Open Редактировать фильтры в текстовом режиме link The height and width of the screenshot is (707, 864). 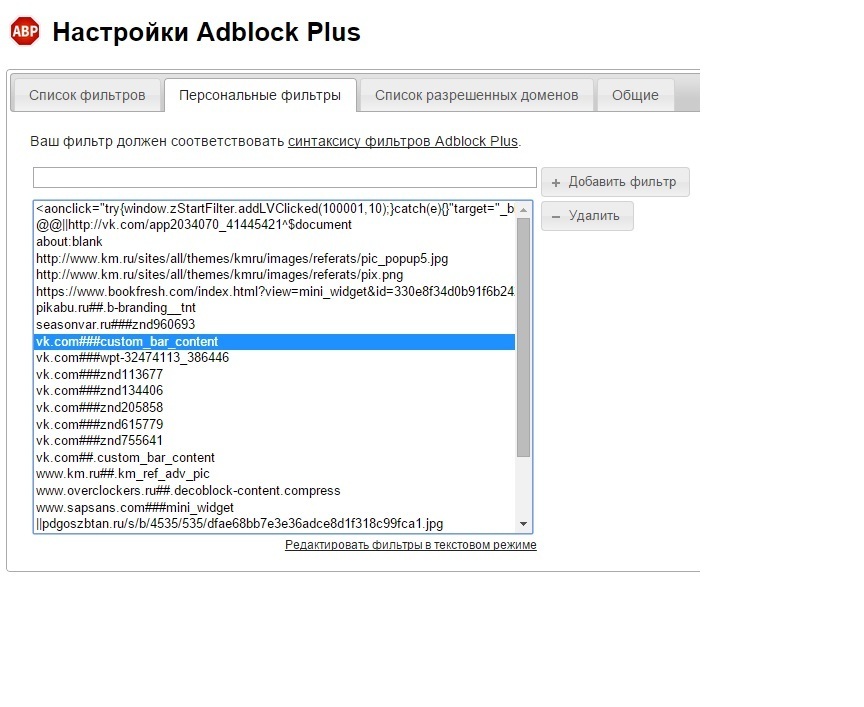point(410,545)
